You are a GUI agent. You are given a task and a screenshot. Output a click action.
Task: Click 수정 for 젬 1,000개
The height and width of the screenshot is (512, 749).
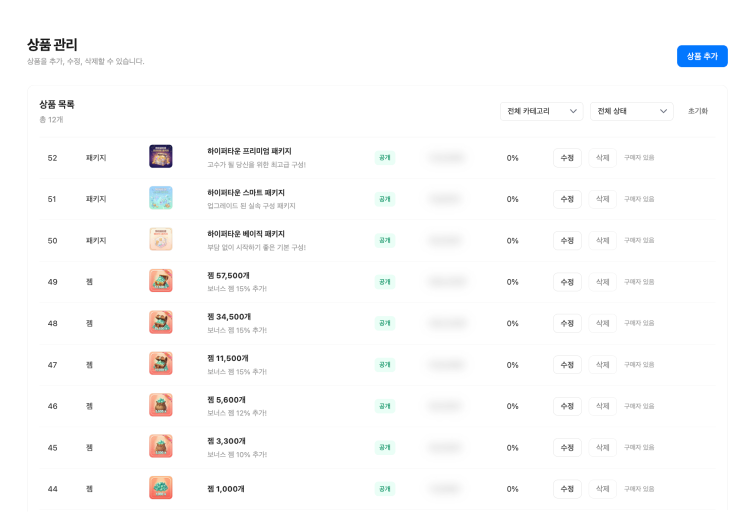567,489
